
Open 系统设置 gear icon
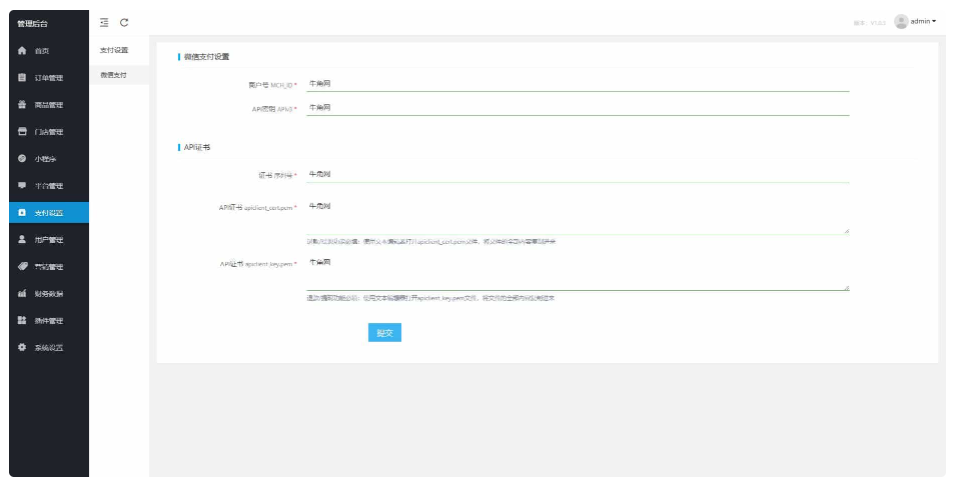[22, 348]
